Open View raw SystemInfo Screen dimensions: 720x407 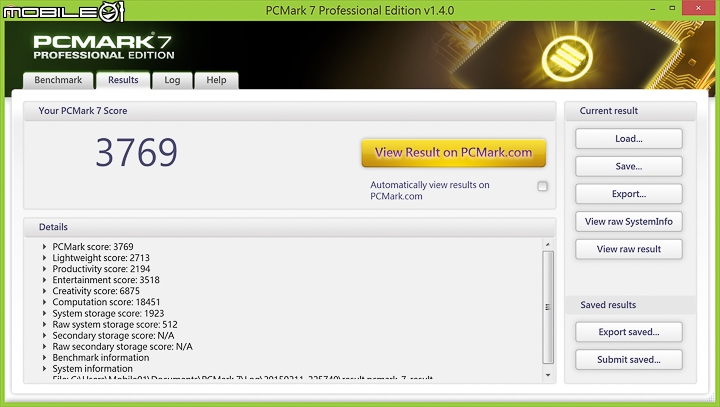tap(629, 221)
